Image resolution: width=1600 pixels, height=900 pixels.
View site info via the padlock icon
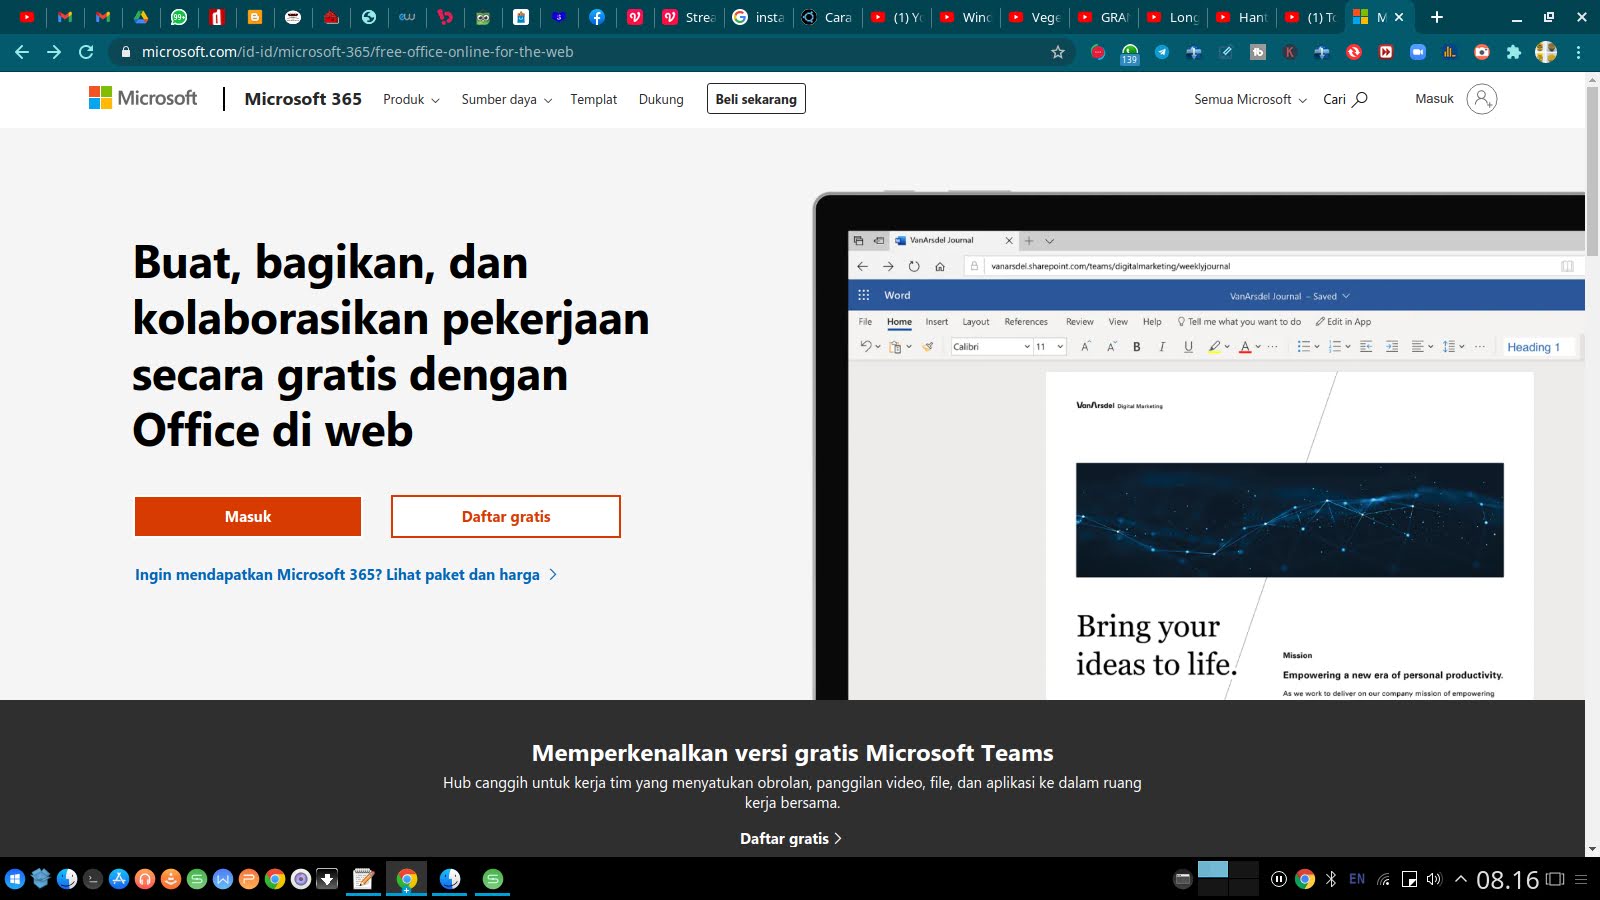[x=126, y=52]
